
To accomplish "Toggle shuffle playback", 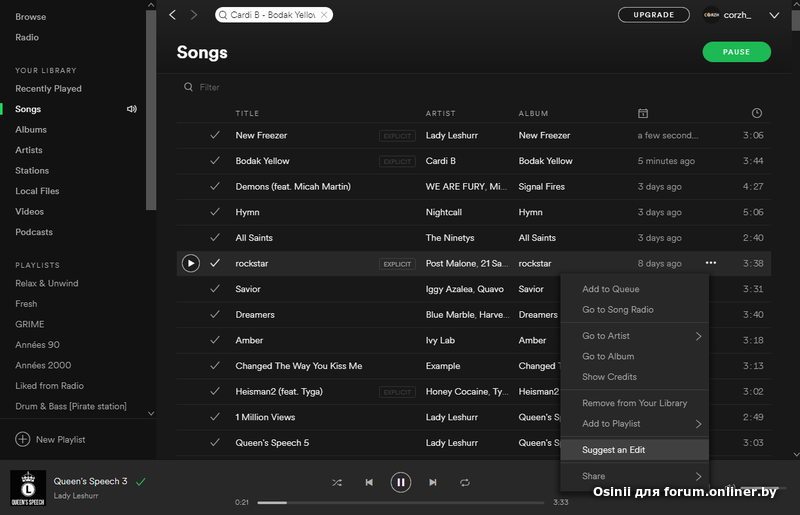I will pyautogui.click(x=337, y=482).
